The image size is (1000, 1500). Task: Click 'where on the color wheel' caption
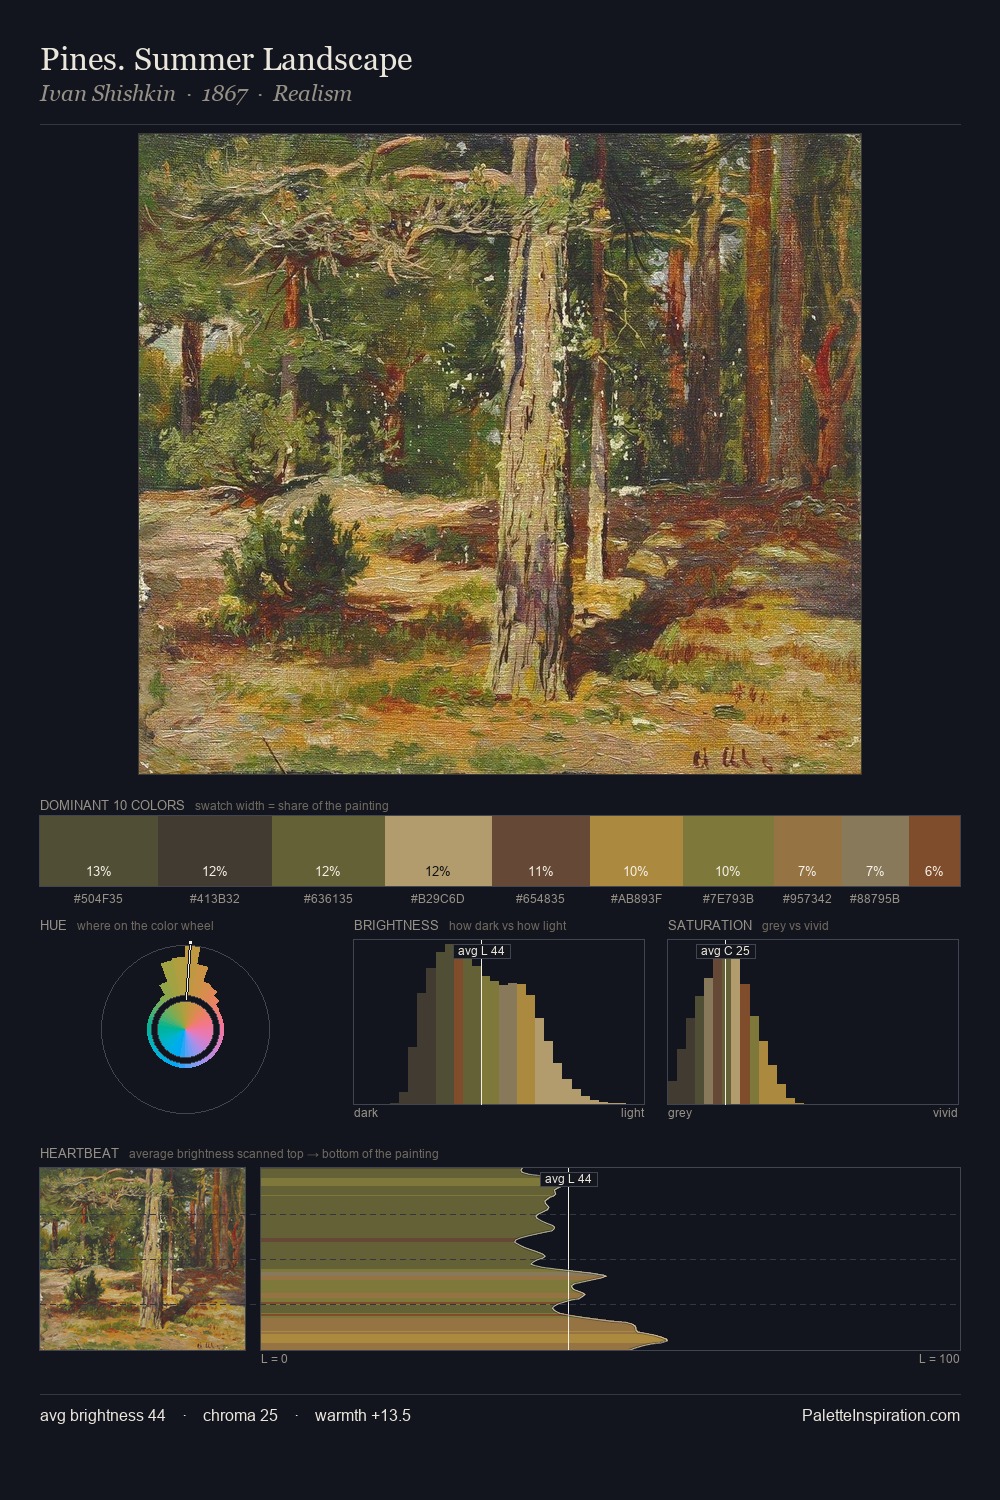145,925
